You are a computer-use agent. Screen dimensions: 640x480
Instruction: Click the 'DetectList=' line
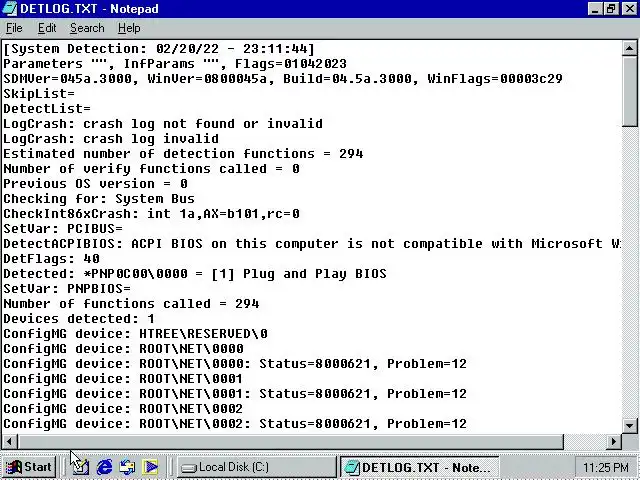pos(47,109)
